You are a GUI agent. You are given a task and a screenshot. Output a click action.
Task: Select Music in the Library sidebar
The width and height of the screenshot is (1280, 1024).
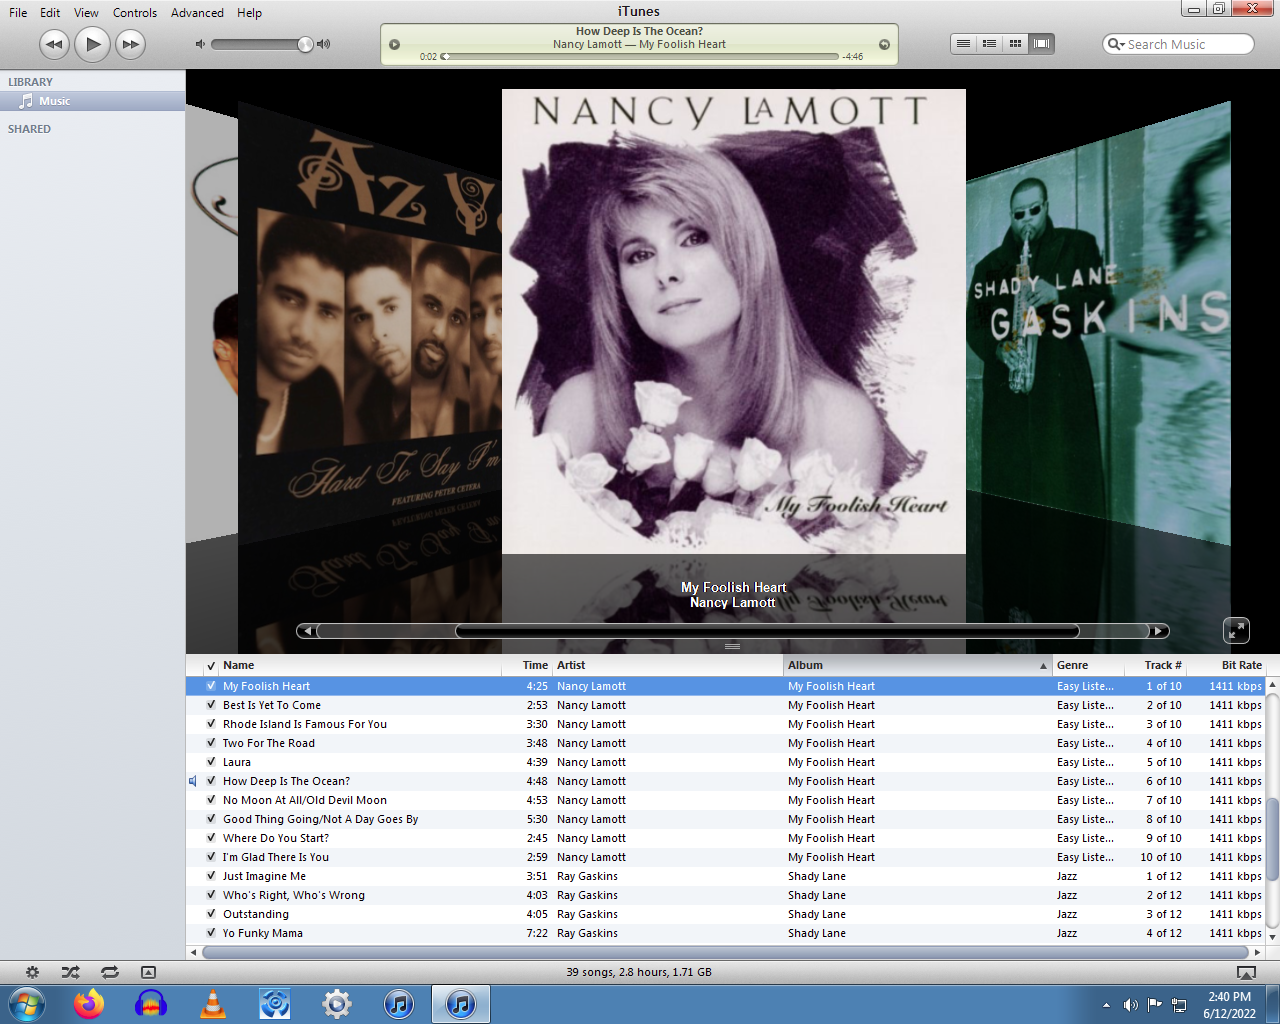(92, 101)
